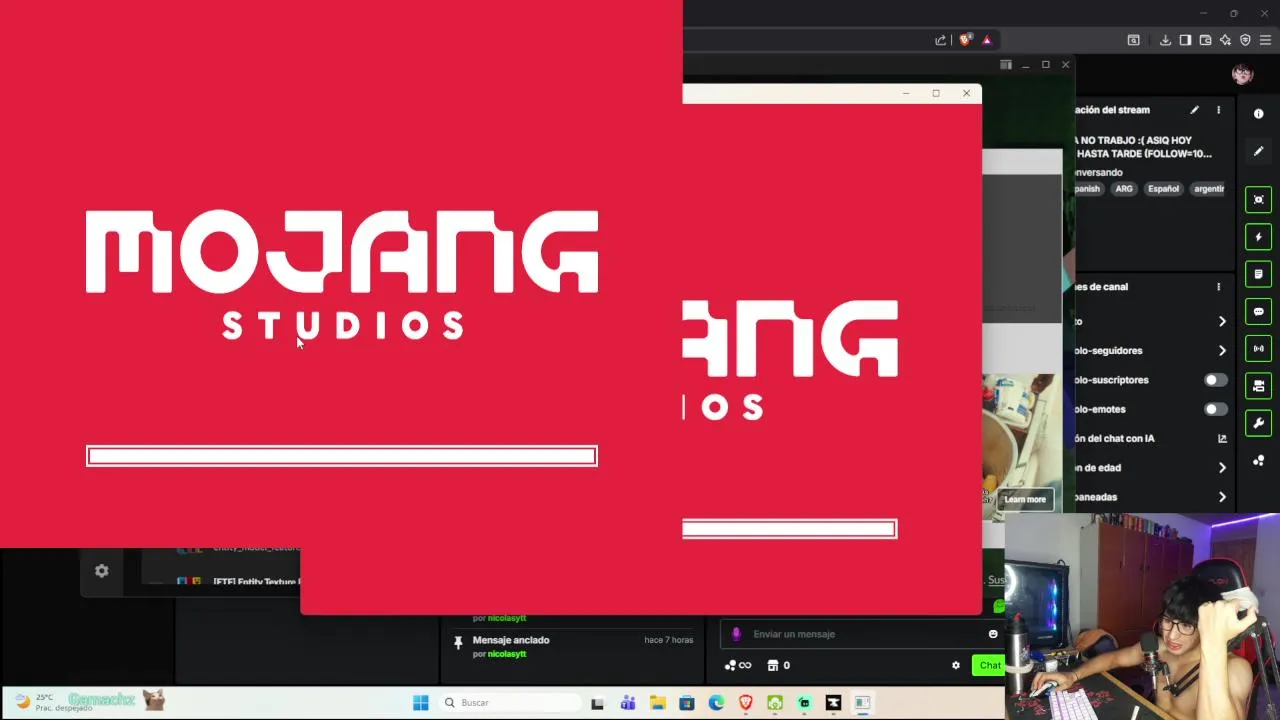
Task: Switch to Brave browser from taskbar
Action: pos(745,703)
